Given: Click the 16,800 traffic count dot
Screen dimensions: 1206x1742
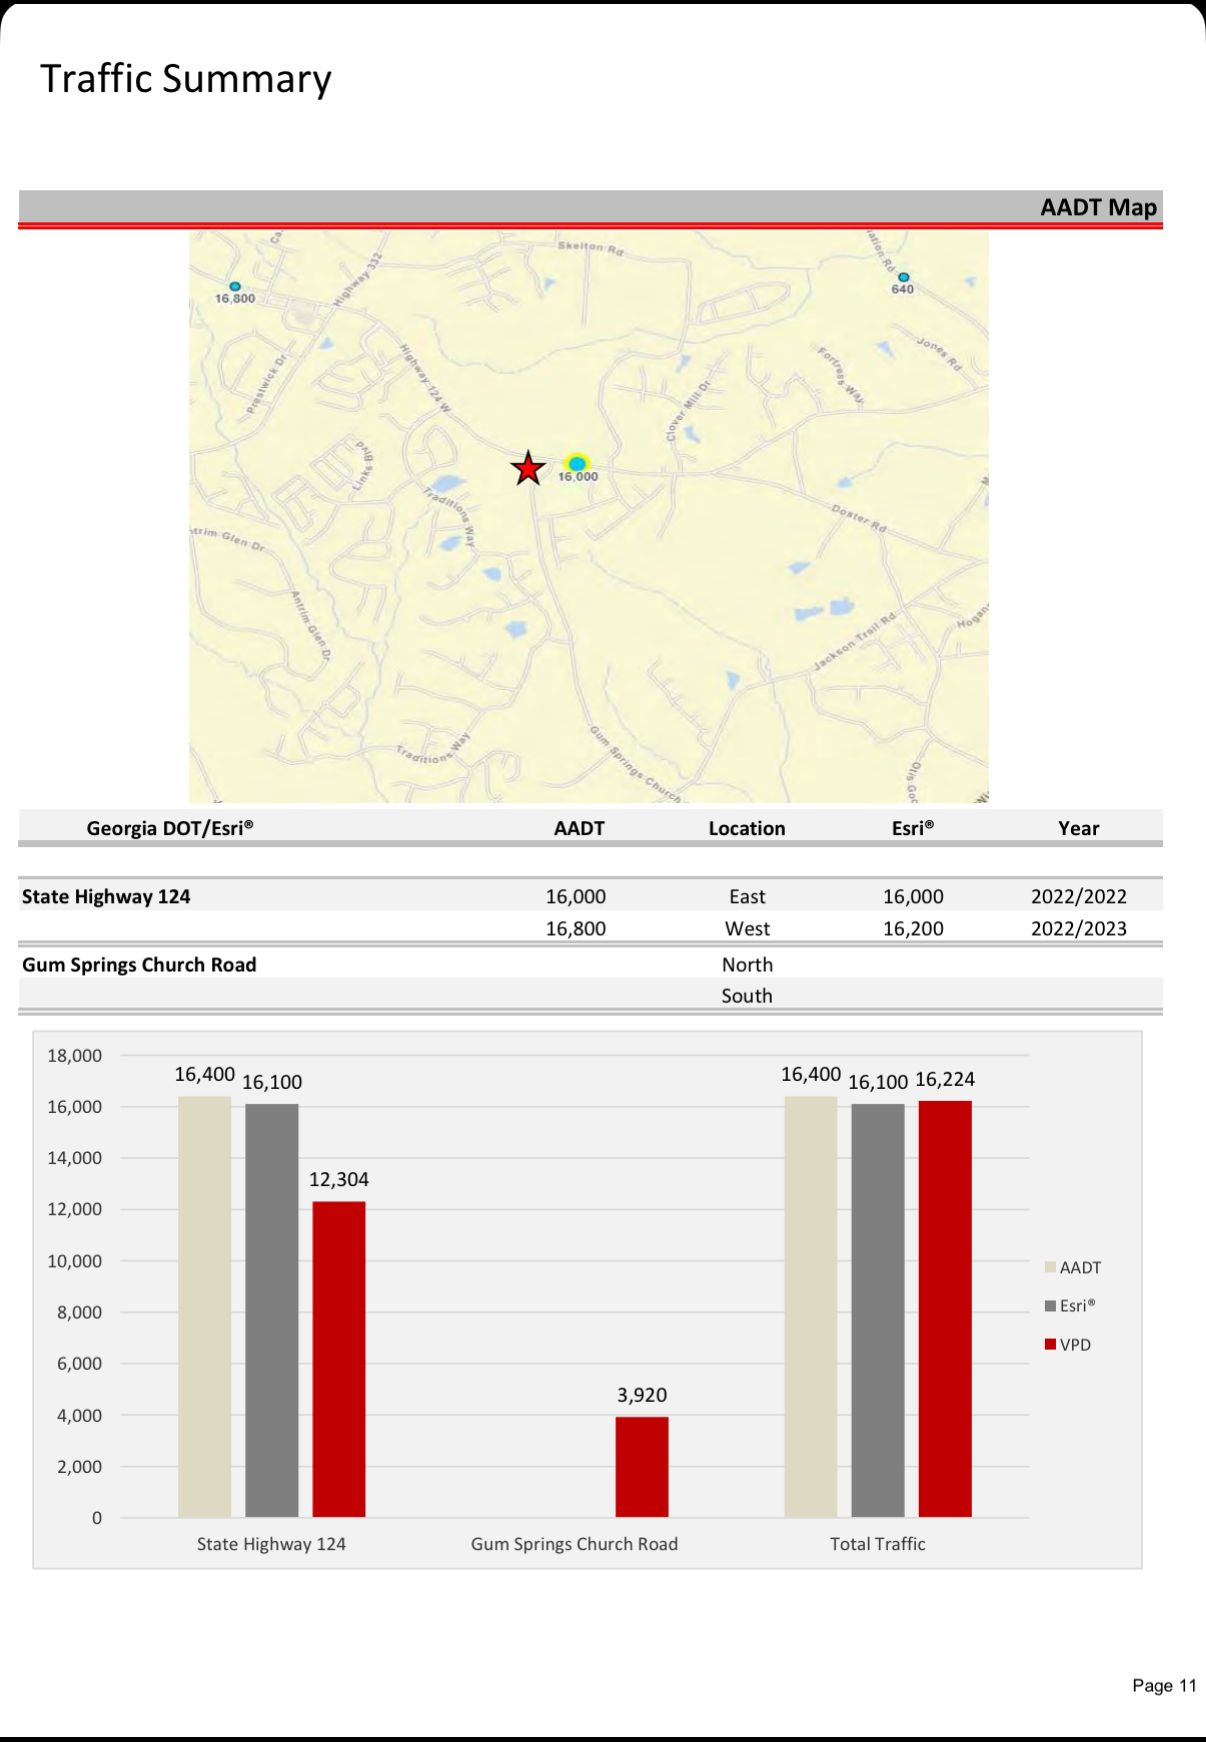Looking at the screenshot, I should 235,287.
